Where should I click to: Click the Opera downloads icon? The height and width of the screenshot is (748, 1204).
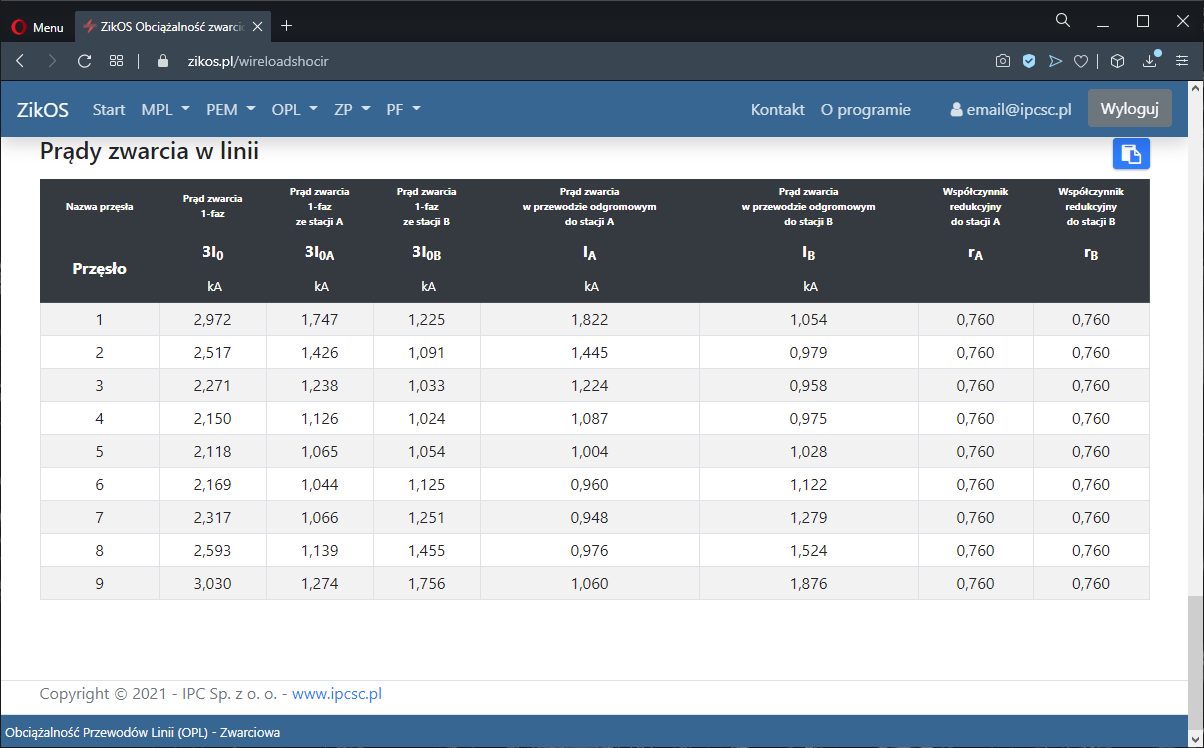click(1150, 61)
